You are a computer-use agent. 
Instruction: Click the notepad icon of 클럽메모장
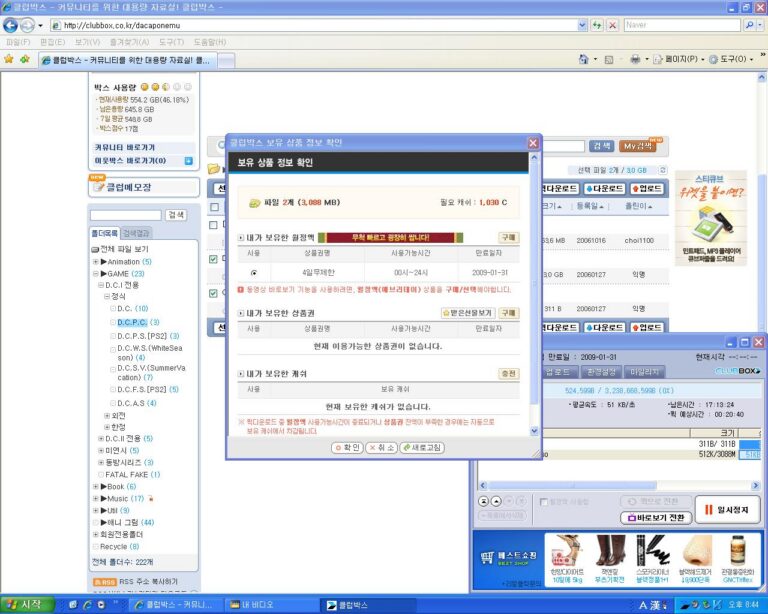(99, 187)
